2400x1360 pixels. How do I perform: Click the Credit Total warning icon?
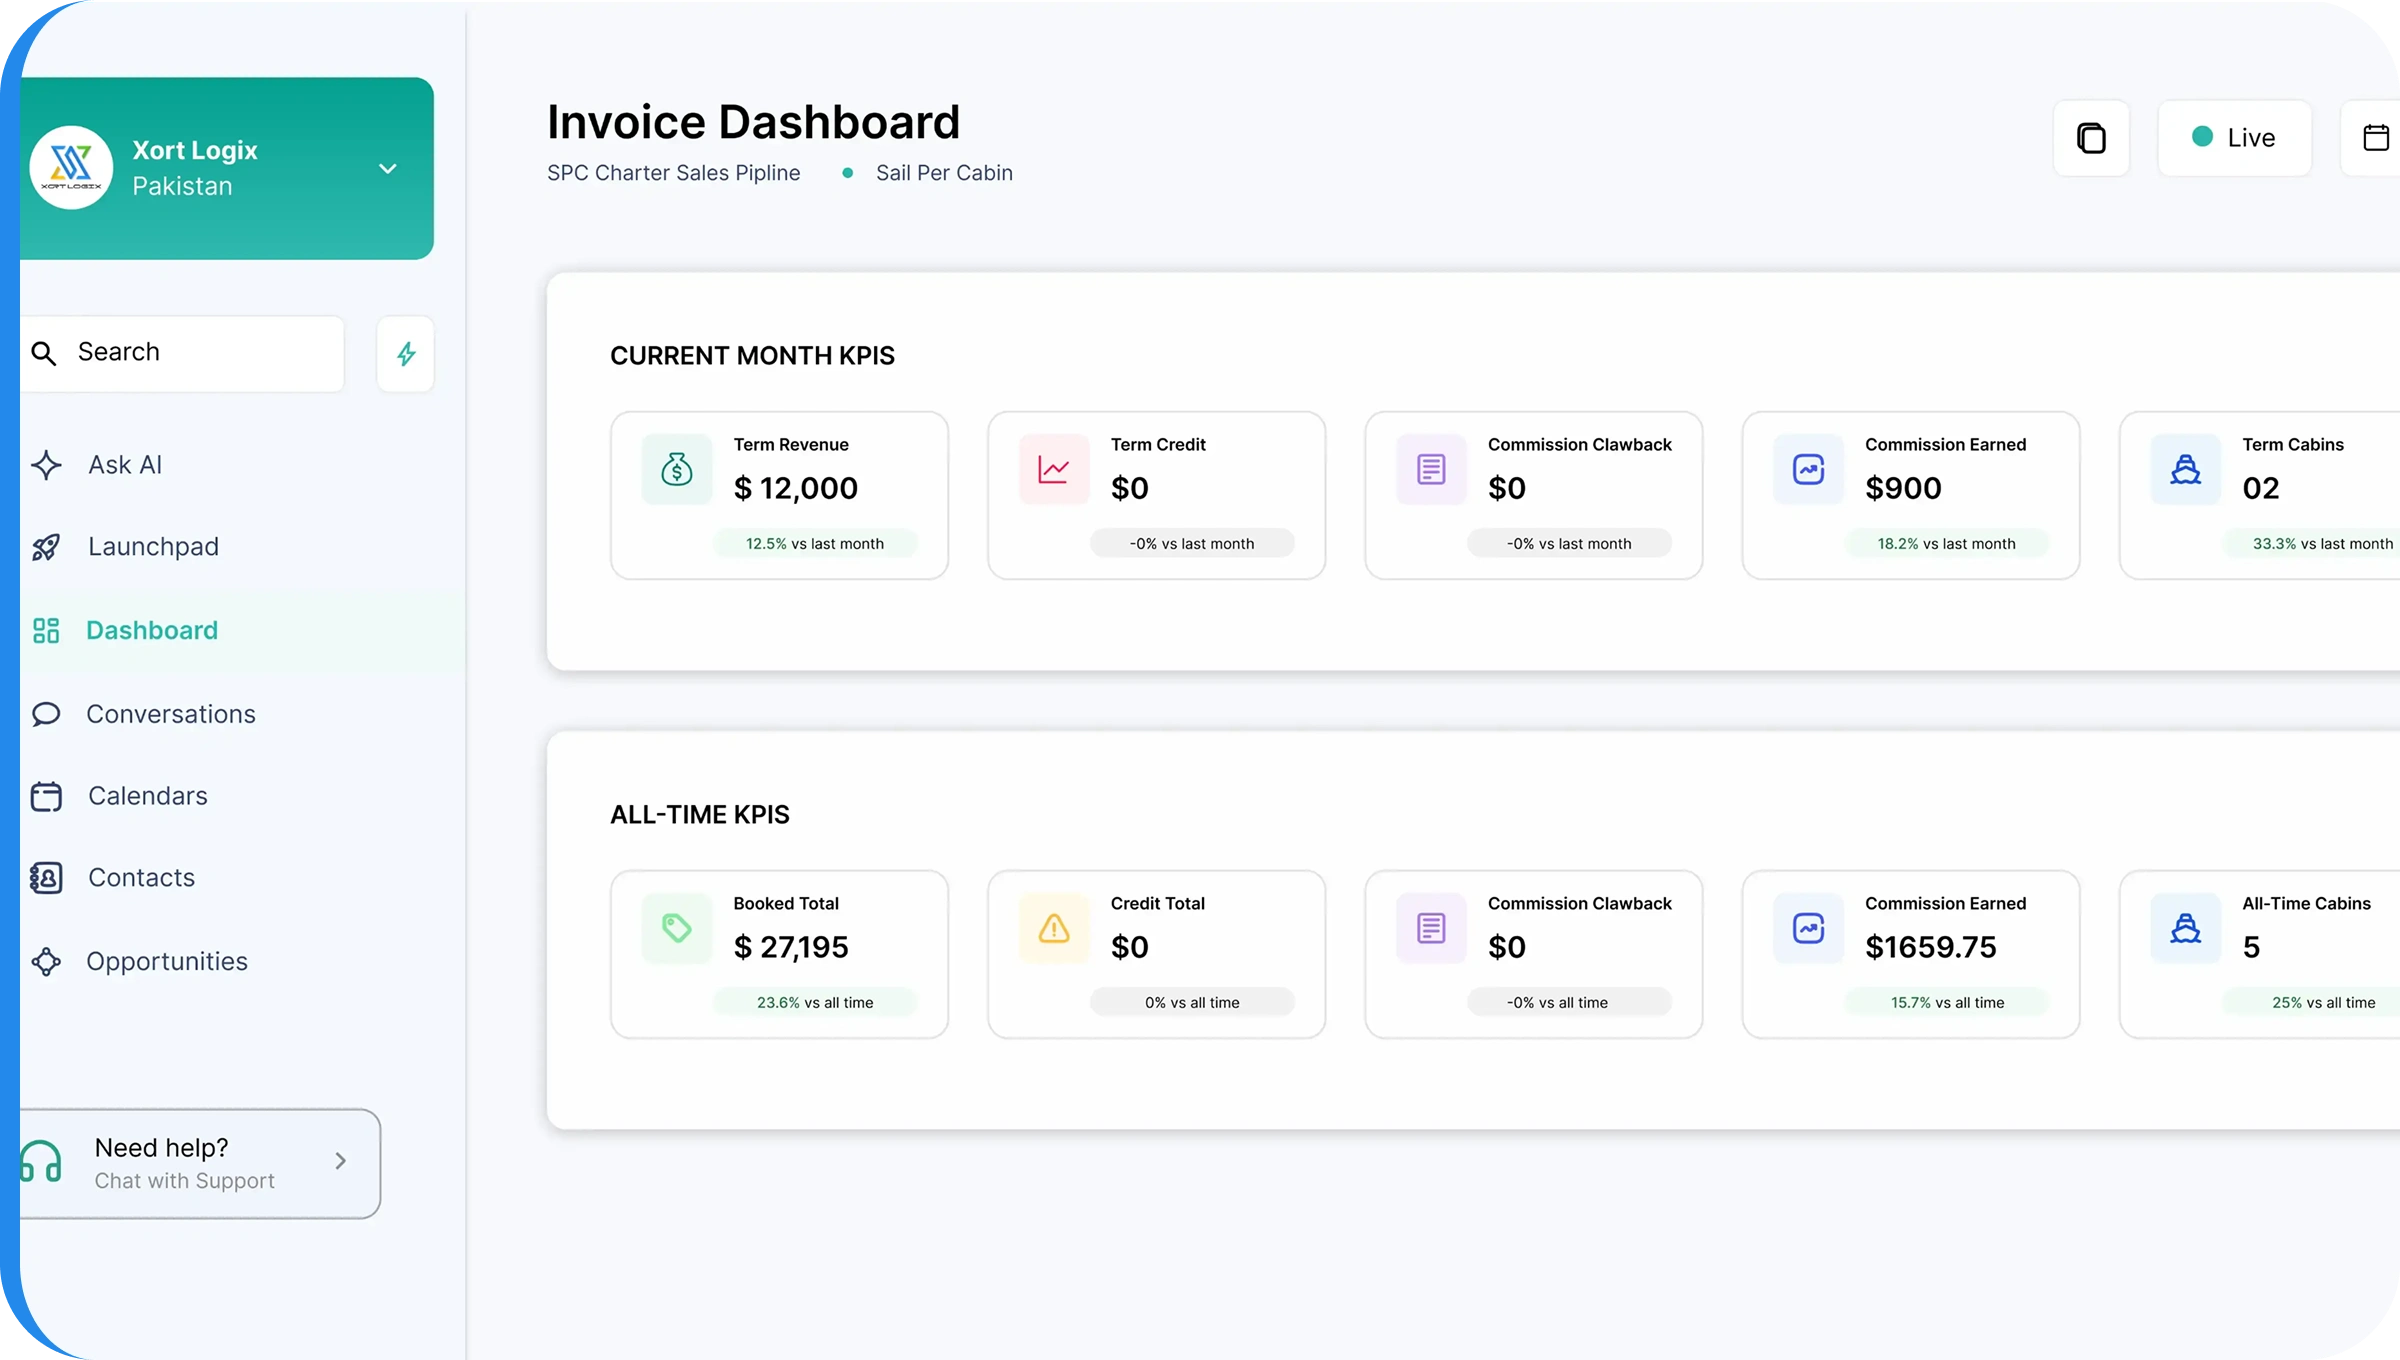click(x=1054, y=928)
